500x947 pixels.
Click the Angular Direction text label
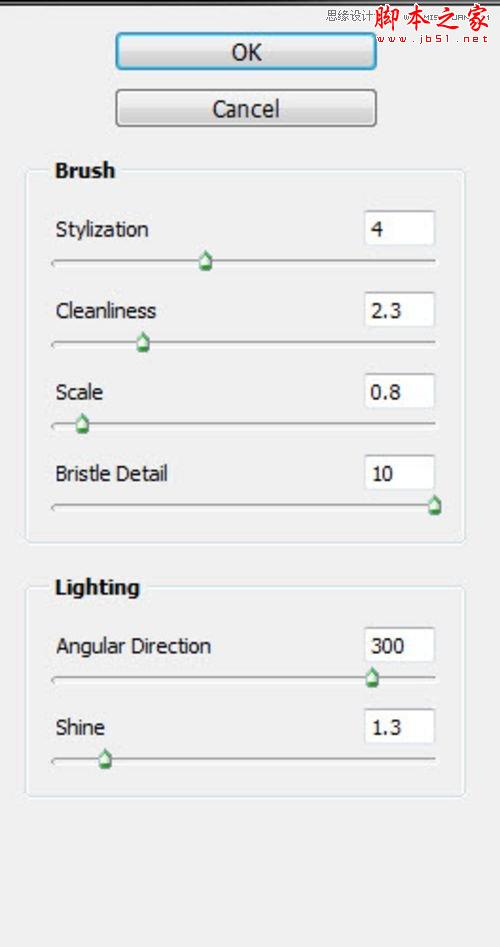(133, 646)
